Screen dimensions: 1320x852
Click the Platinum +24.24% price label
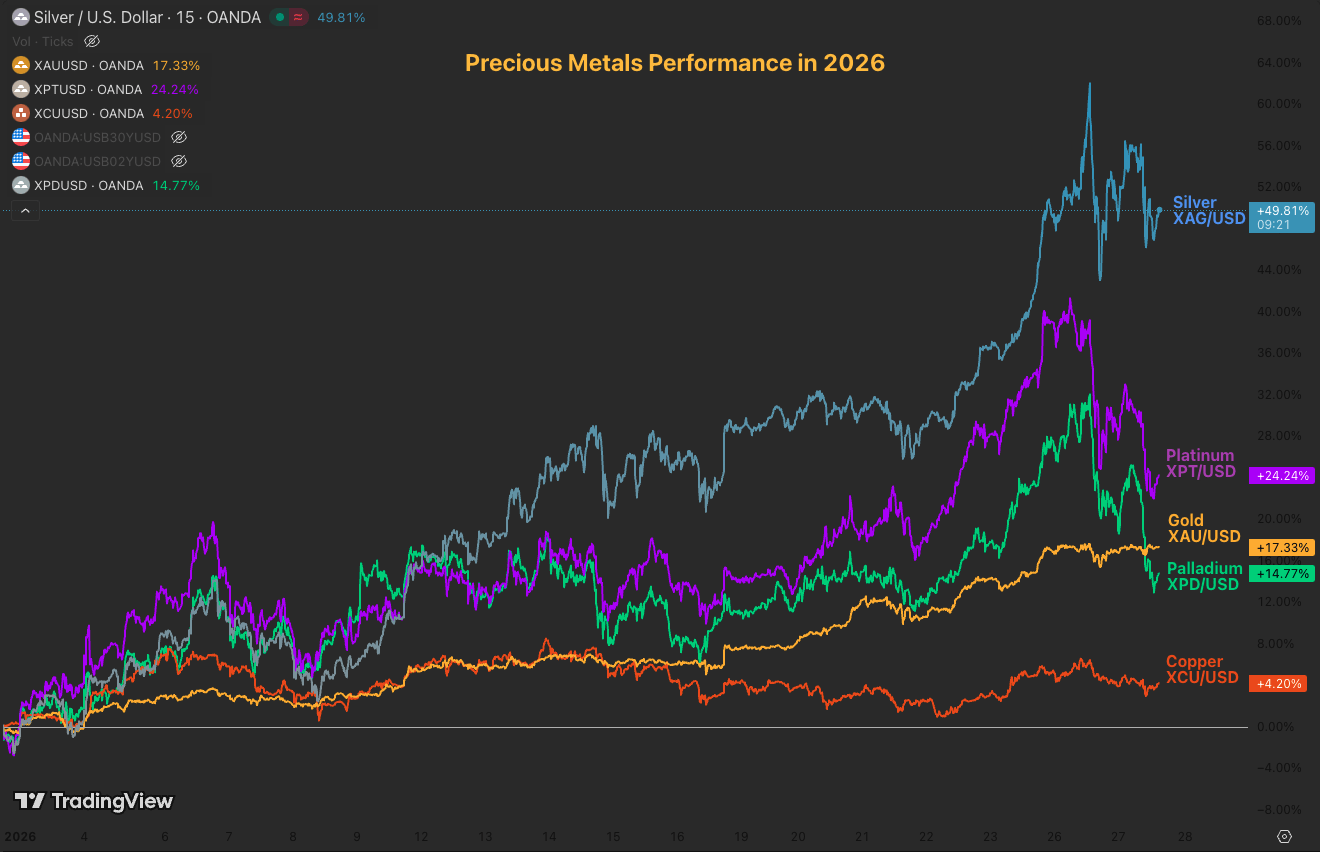[1281, 476]
